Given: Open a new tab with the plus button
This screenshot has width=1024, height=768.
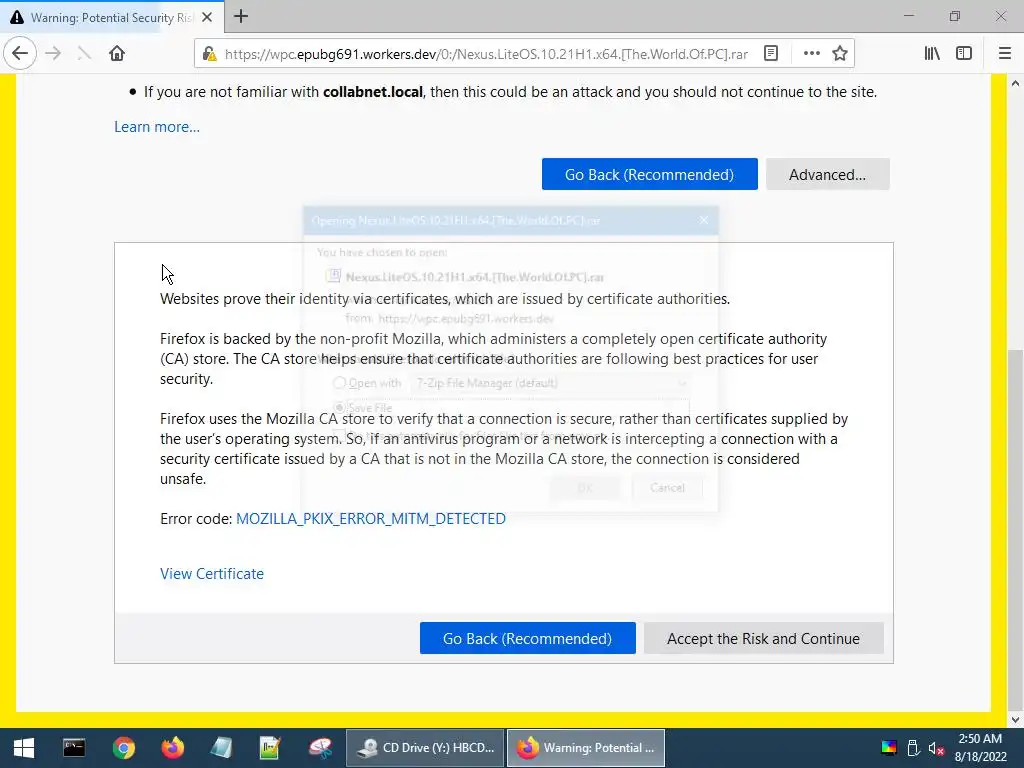Looking at the screenshot, I should (x=241, y=16).
